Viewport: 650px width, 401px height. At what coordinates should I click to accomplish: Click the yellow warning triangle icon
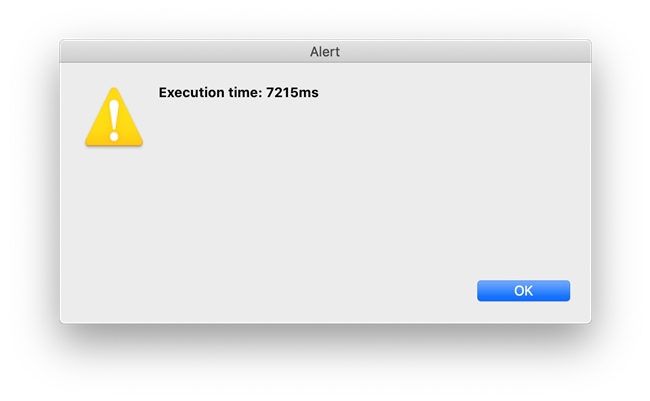point(114,119)
